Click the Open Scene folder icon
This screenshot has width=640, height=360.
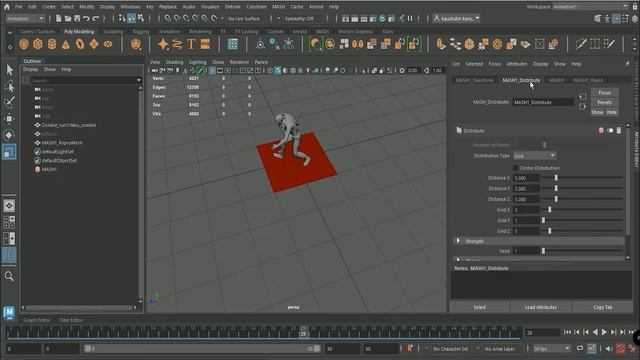click(68, 18)
